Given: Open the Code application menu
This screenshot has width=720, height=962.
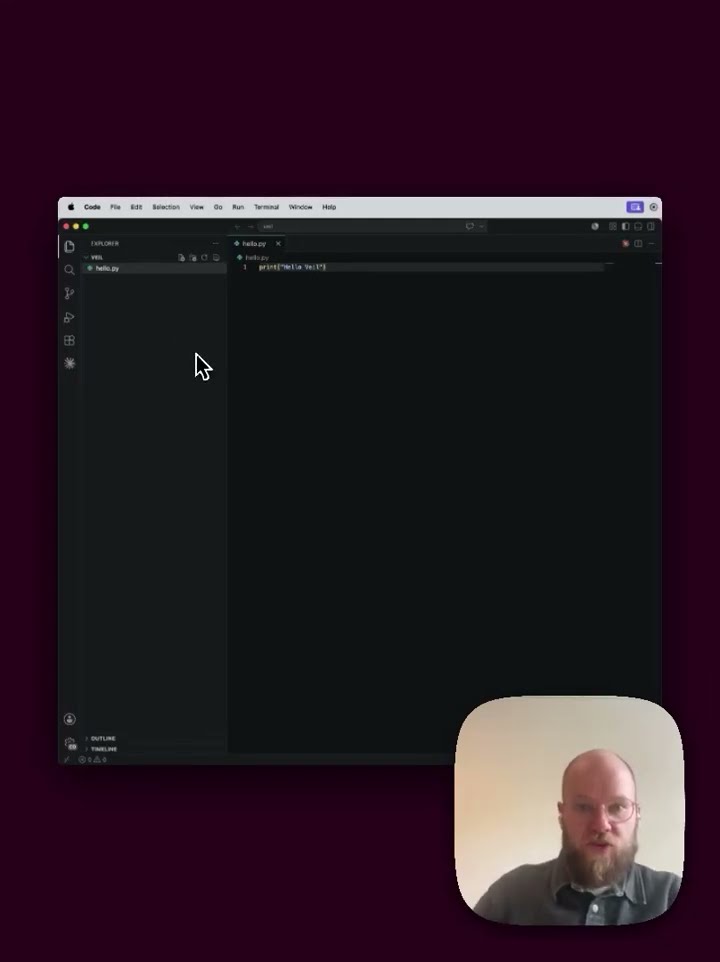Looking at the screenshot, I should click(92, 207).
